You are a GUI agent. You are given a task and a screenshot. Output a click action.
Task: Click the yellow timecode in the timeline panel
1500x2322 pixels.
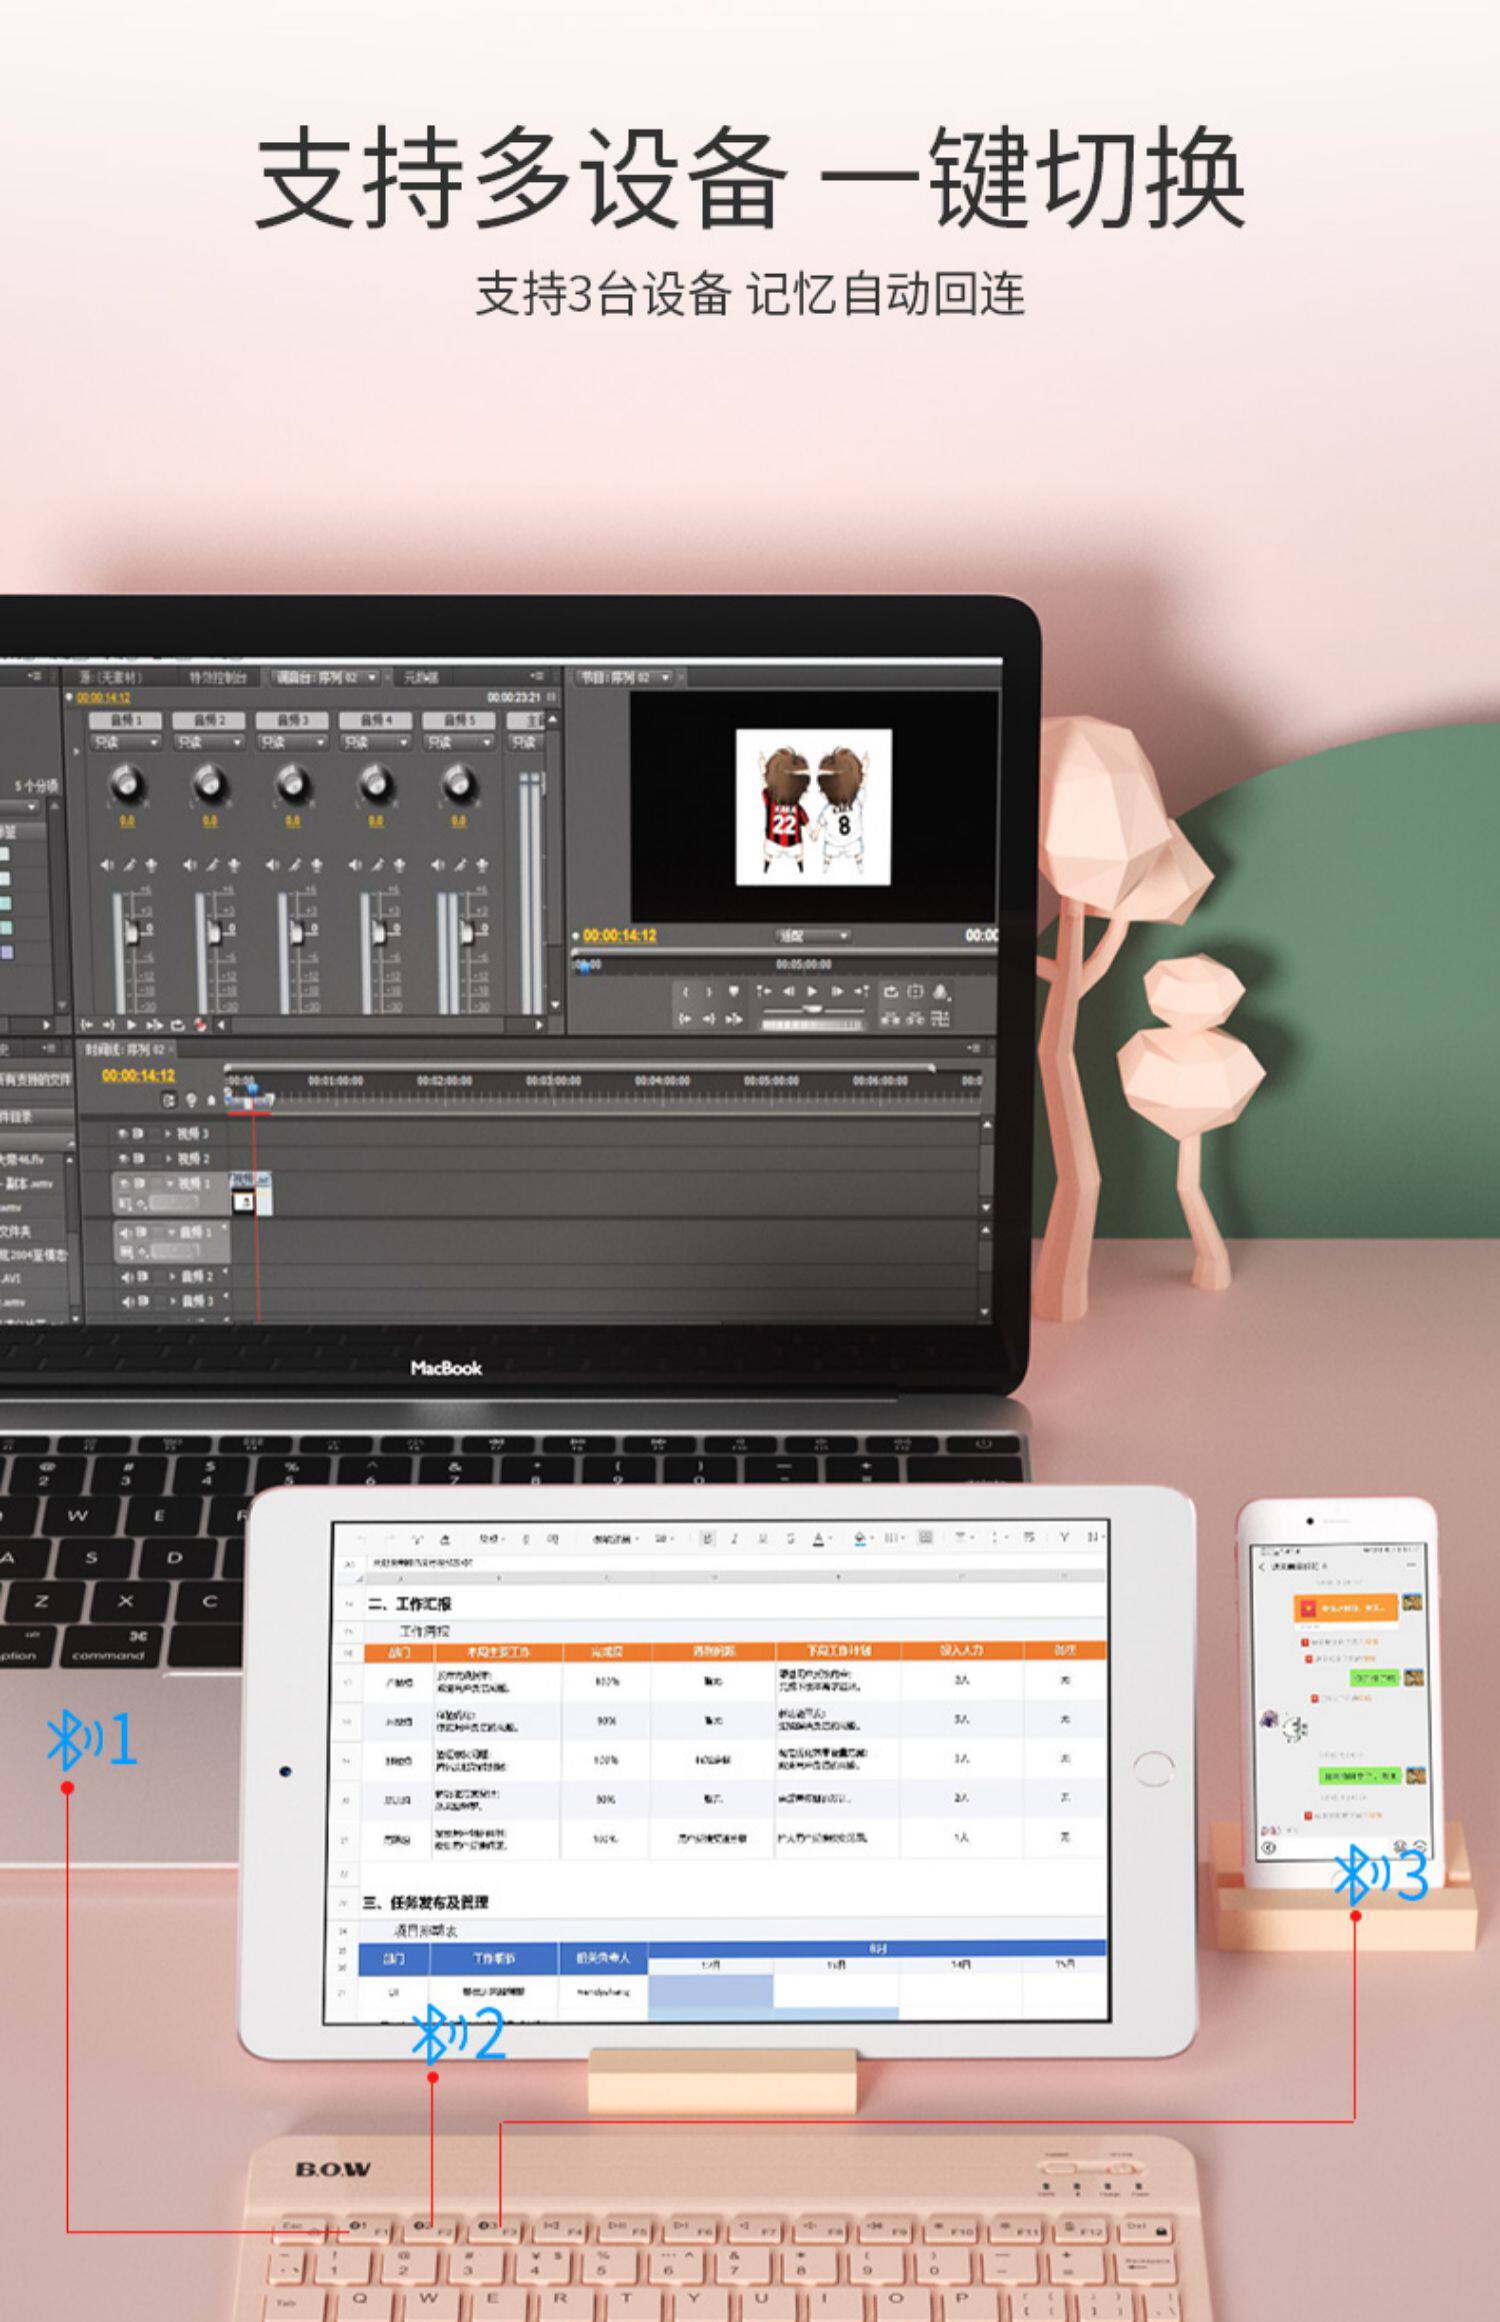[x=138, y=1075]
